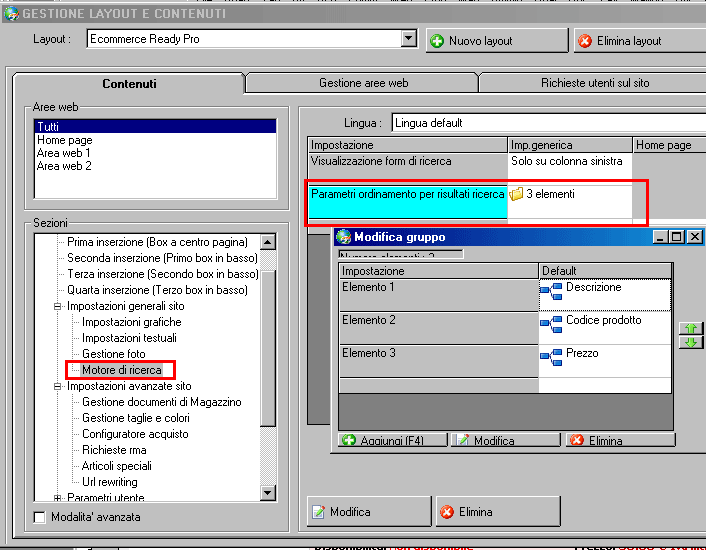Image resolution: width=706 pixels, height=550 pixels.
Task: Open Richieste utenti sul sito tab
Action: [x=595, y=83]
